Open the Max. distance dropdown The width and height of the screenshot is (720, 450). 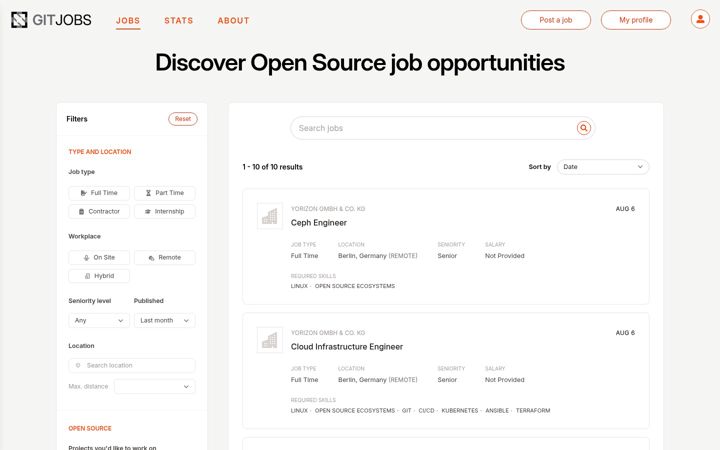[x=155, y=386]
